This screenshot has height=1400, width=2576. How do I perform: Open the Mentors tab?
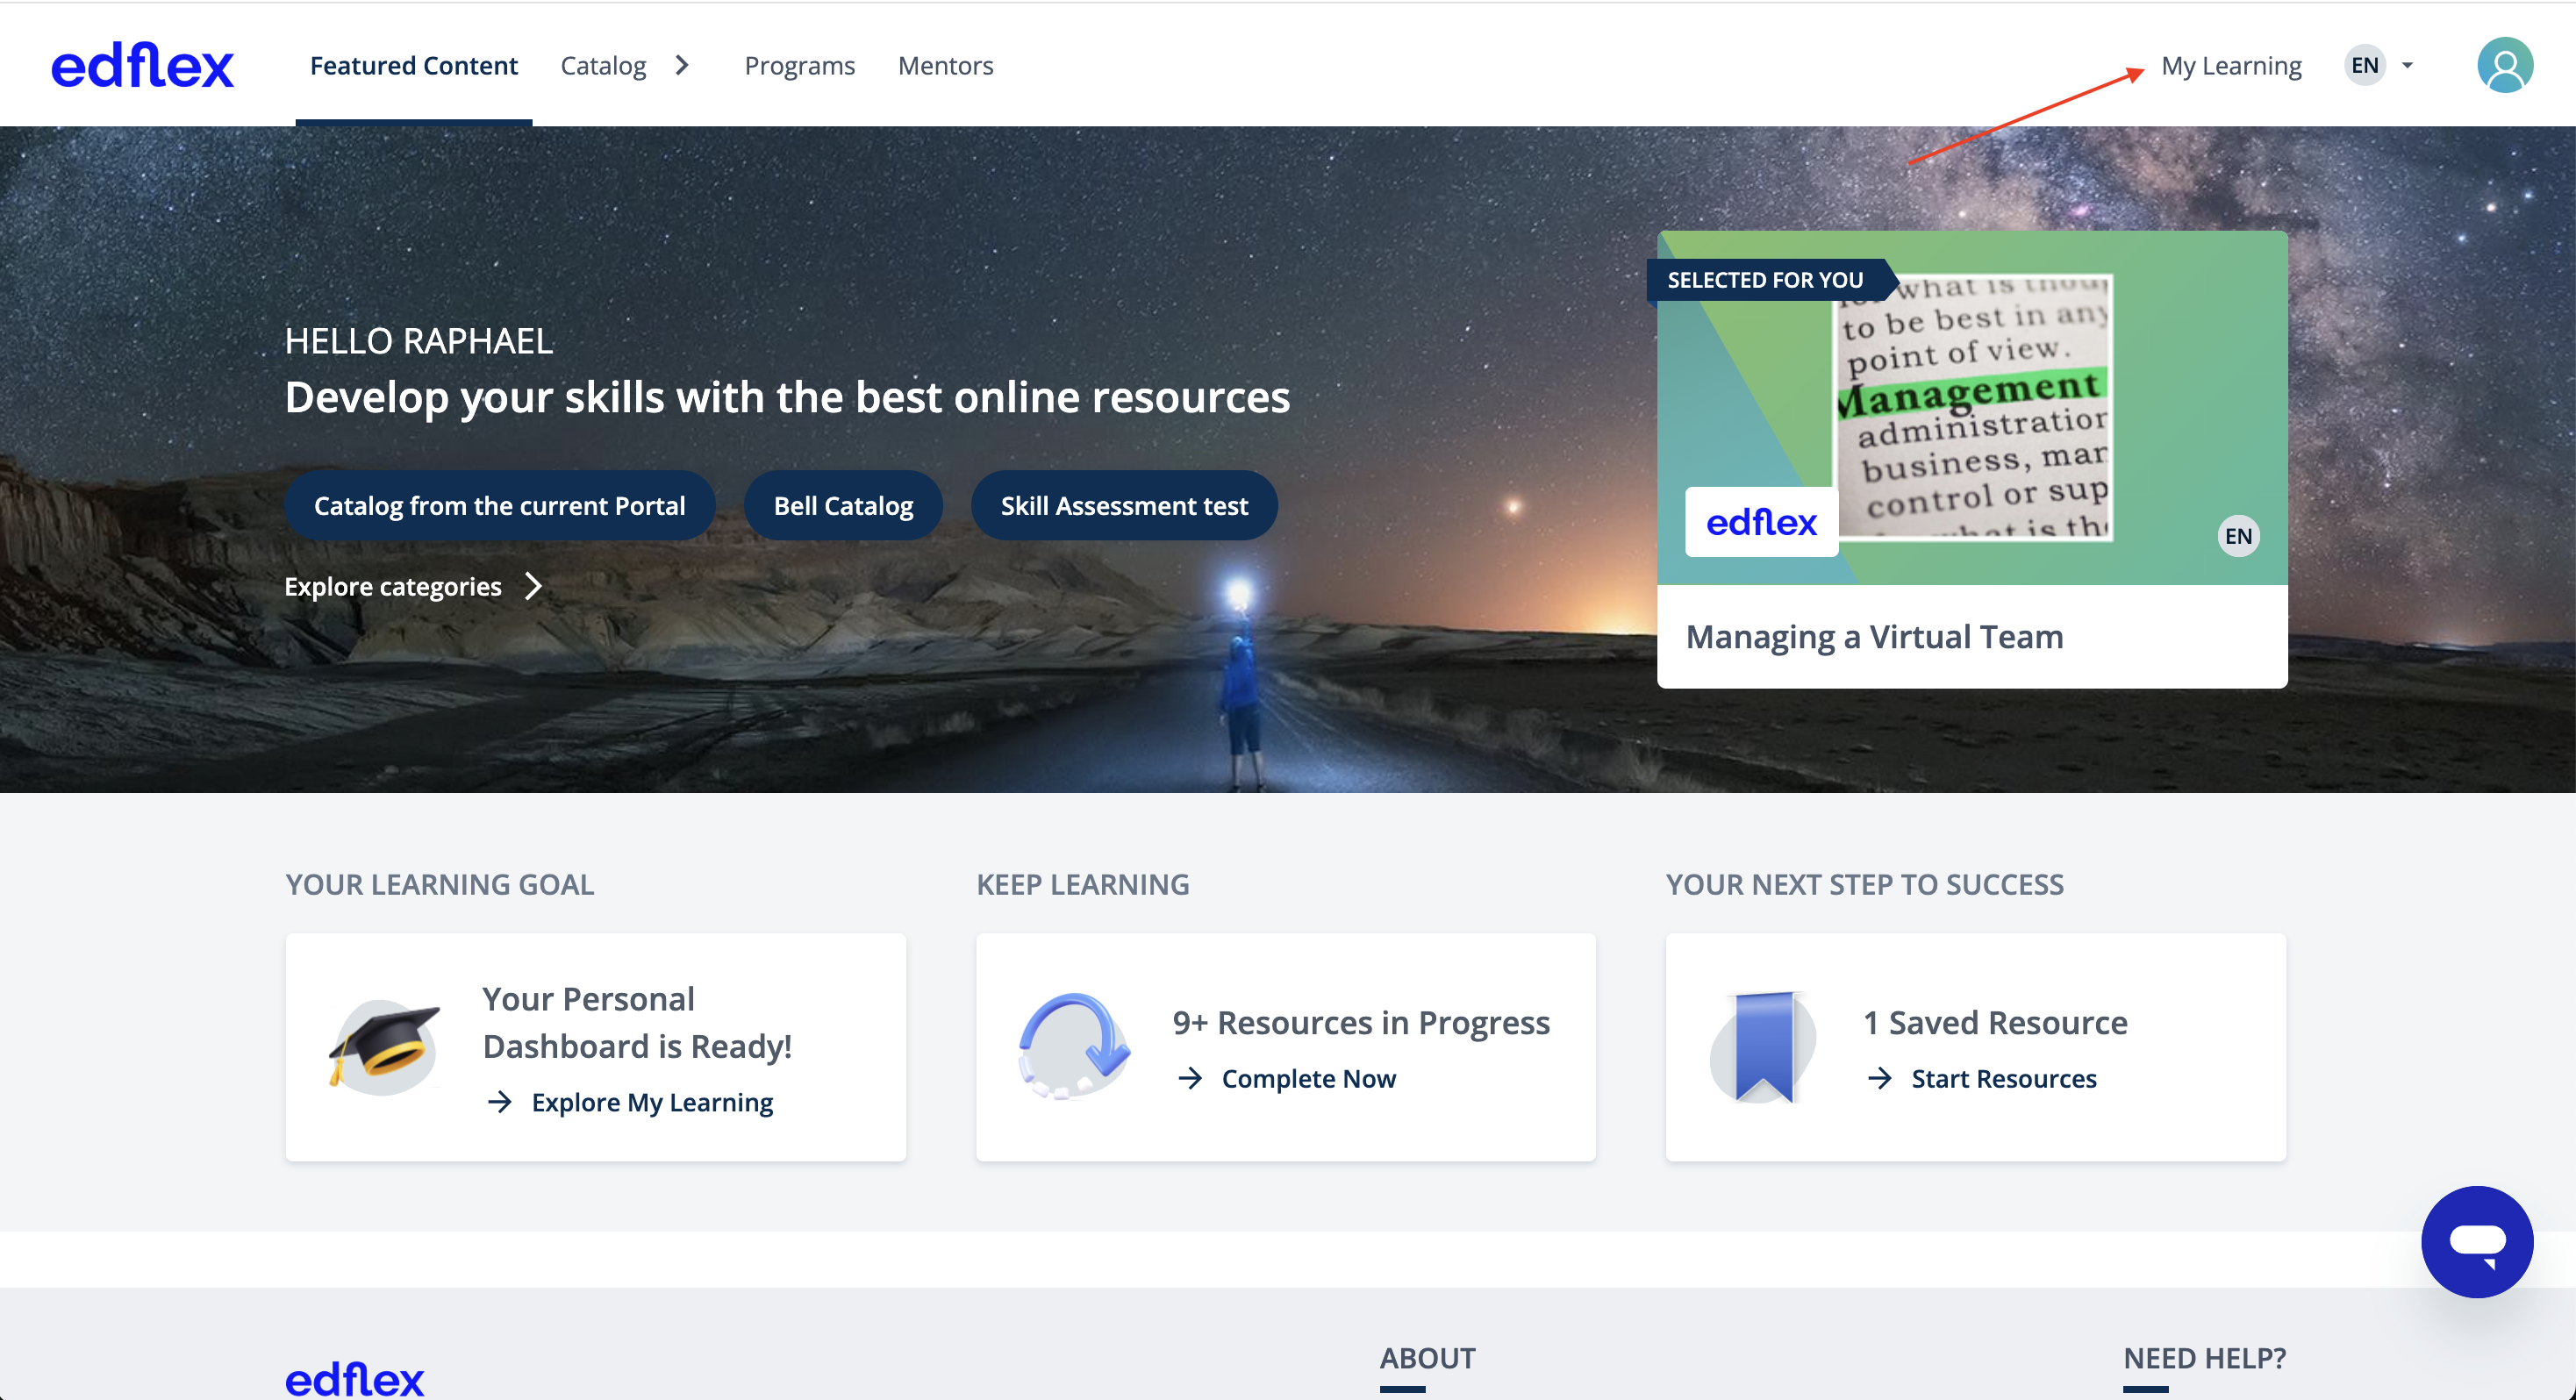tap(945, 65)
